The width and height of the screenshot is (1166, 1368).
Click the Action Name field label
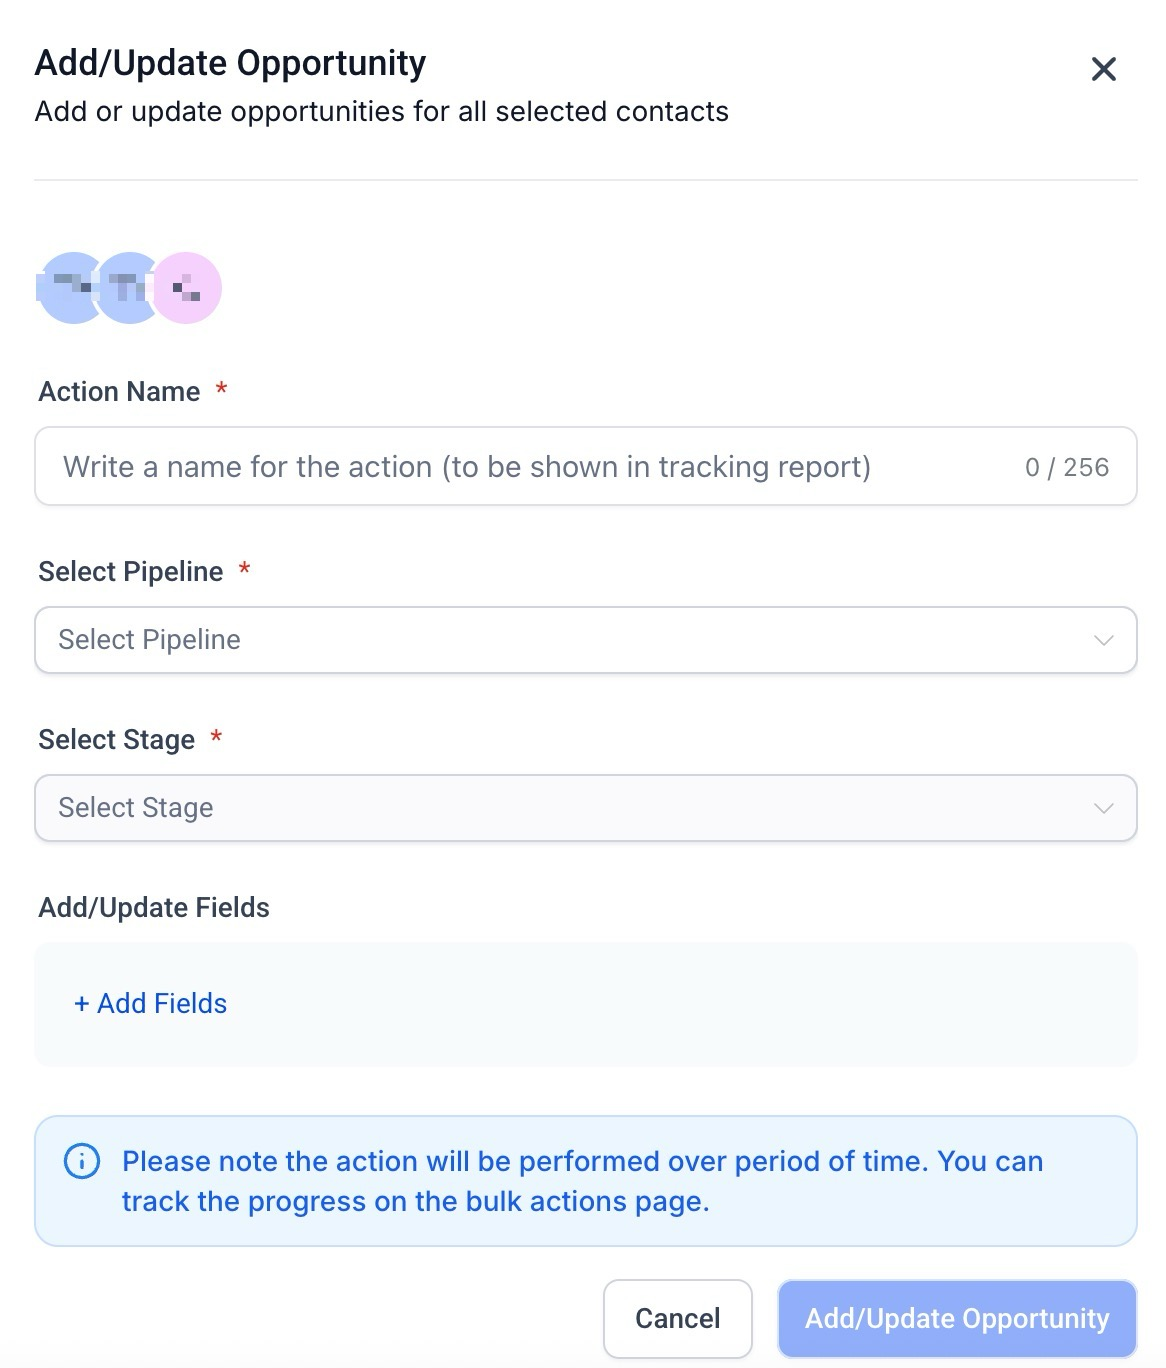[119, 392]
